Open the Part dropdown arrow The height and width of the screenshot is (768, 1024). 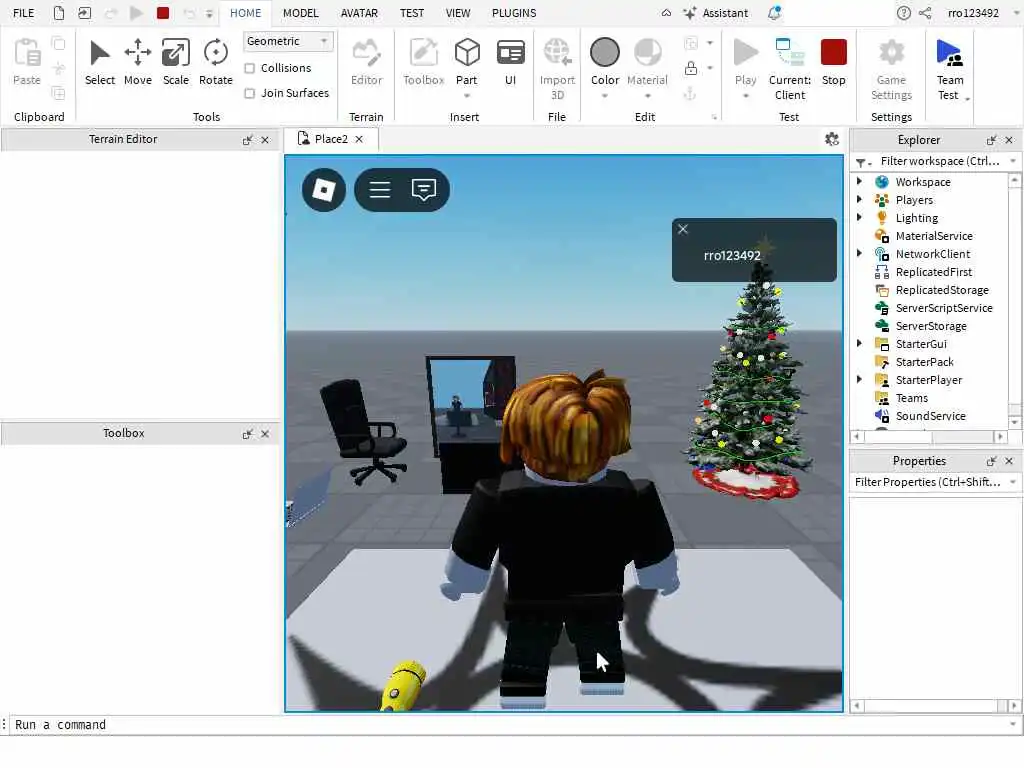point(467,96)
